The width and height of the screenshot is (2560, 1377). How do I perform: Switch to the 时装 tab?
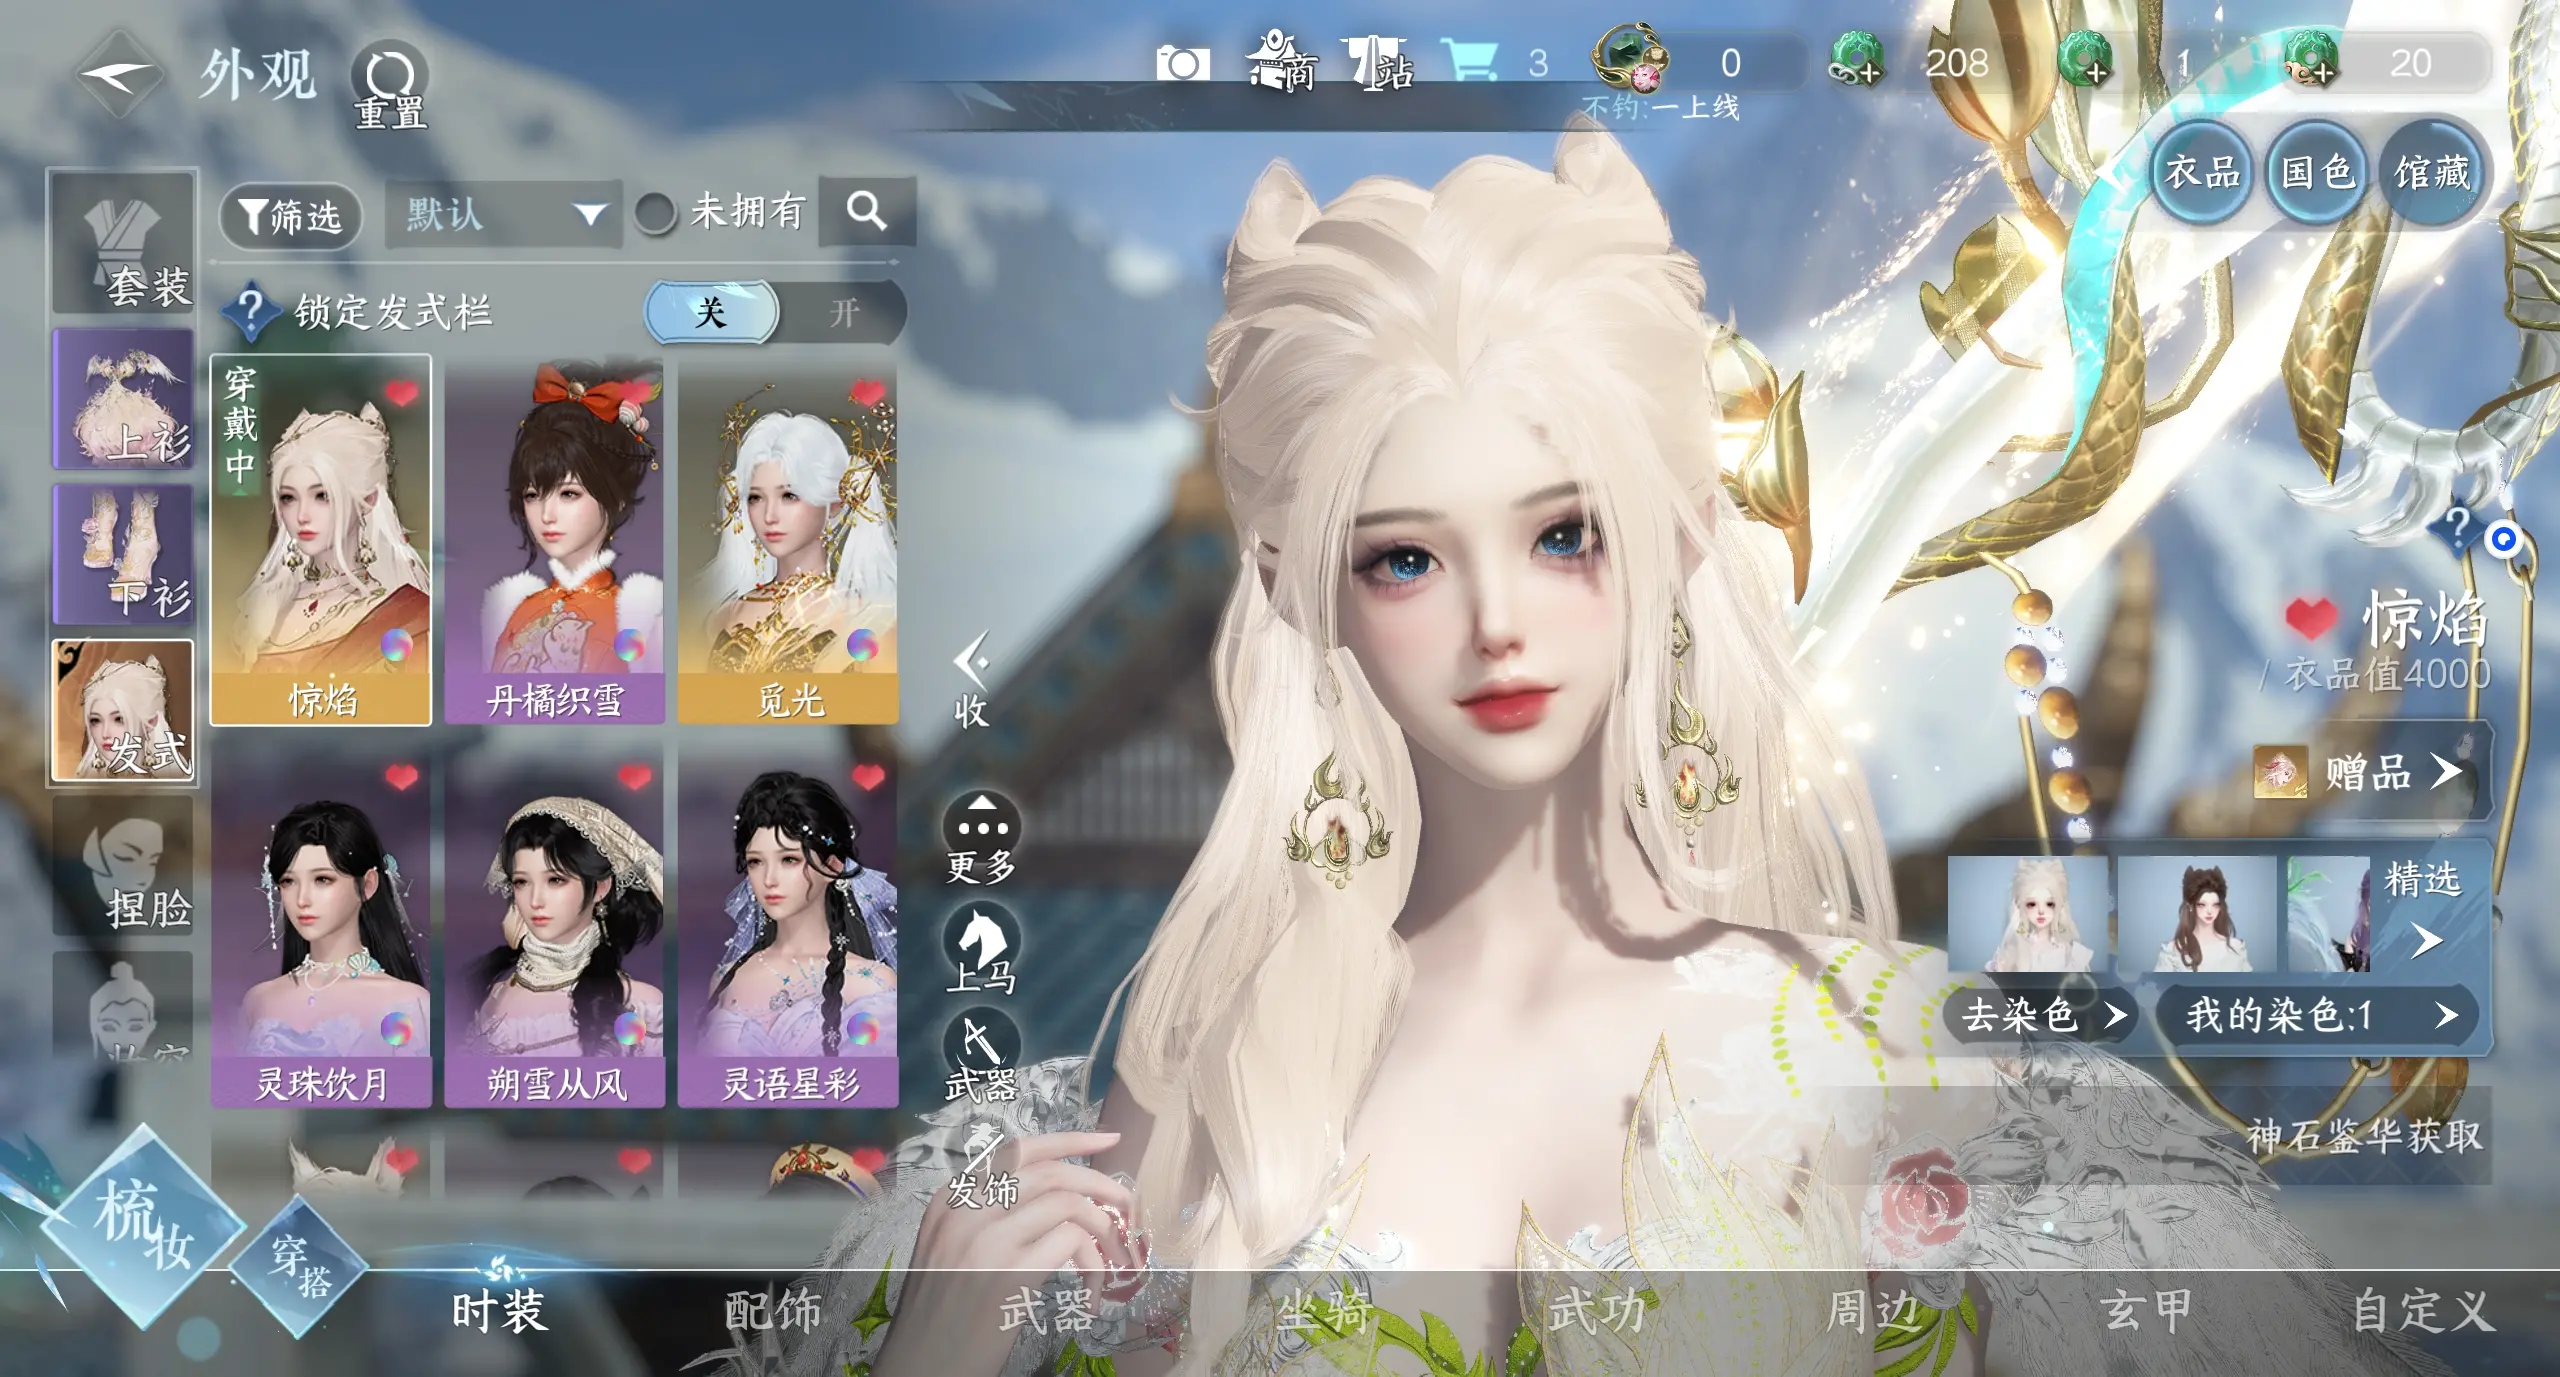[500, 1310]
